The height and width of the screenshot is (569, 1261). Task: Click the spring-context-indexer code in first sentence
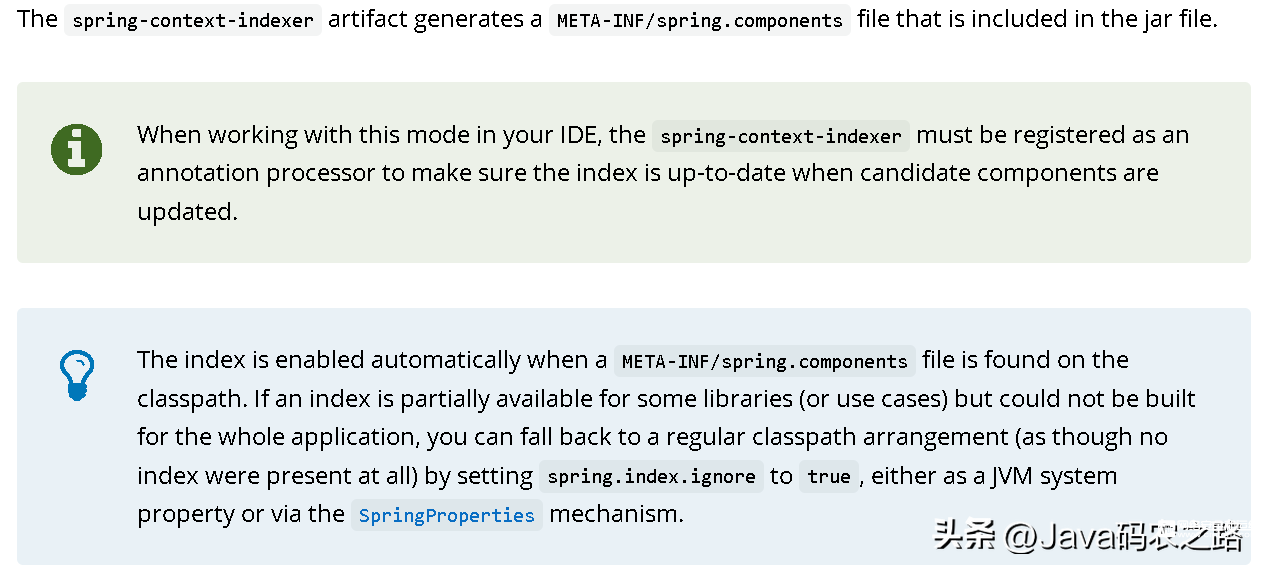(193, 20)
